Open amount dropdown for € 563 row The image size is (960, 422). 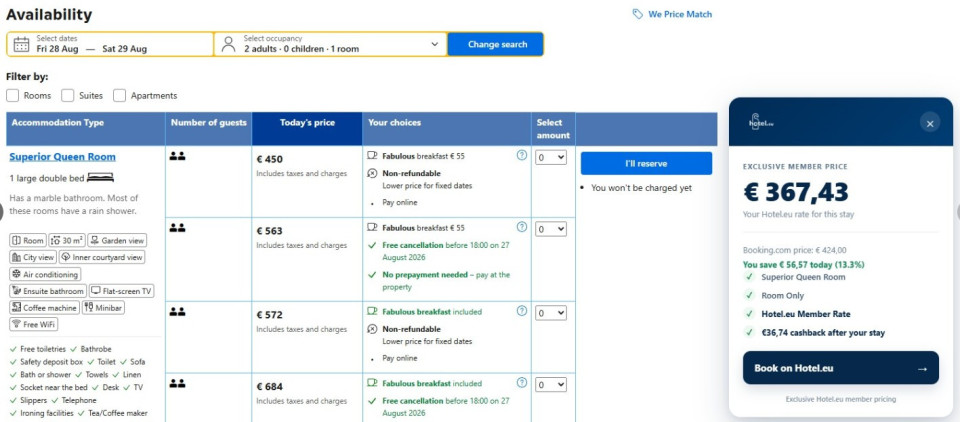551,229
